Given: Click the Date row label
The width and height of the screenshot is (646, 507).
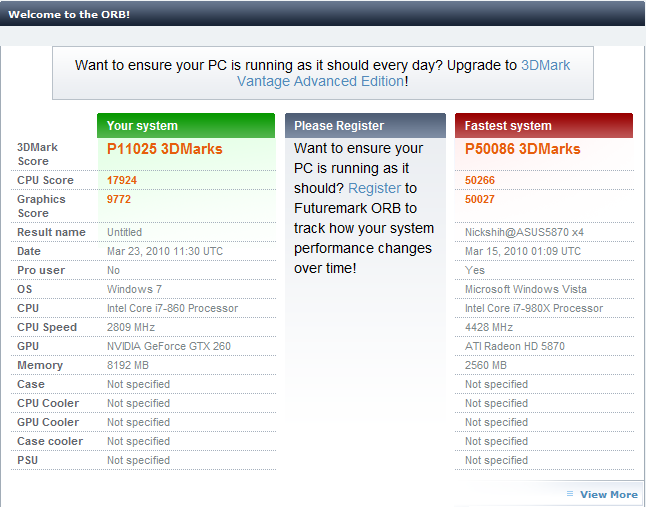Looking at the screenshot, I should (x=29, y=251).
